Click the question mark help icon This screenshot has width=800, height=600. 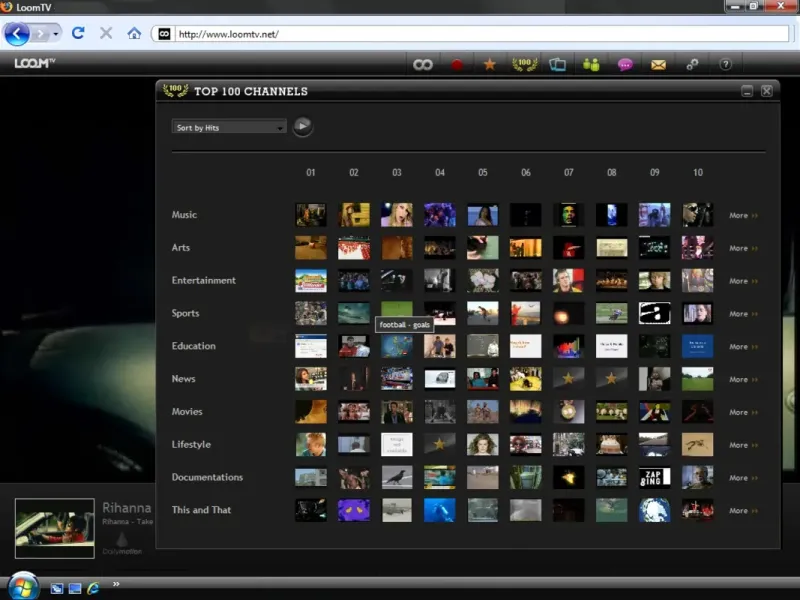point(725,64)
